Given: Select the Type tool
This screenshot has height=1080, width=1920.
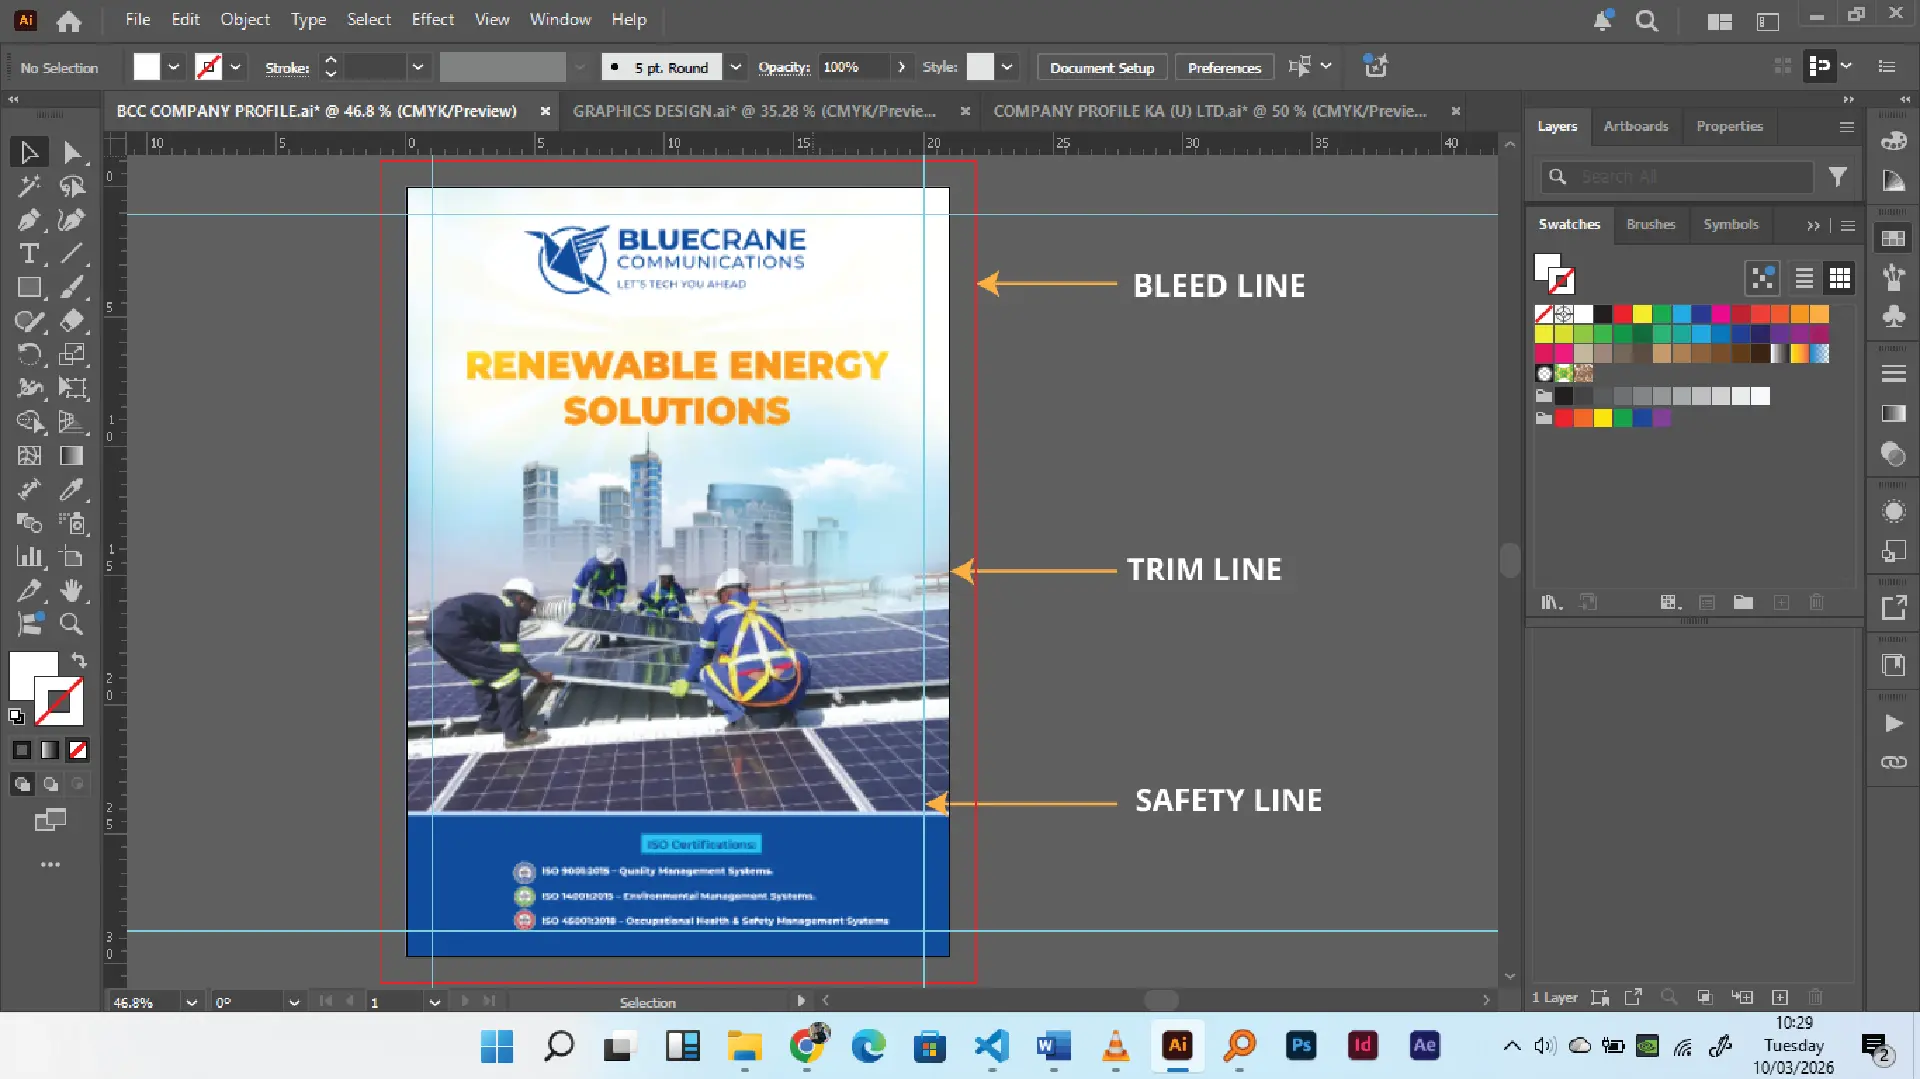Looking at the screenshot, I should point(28,254).
